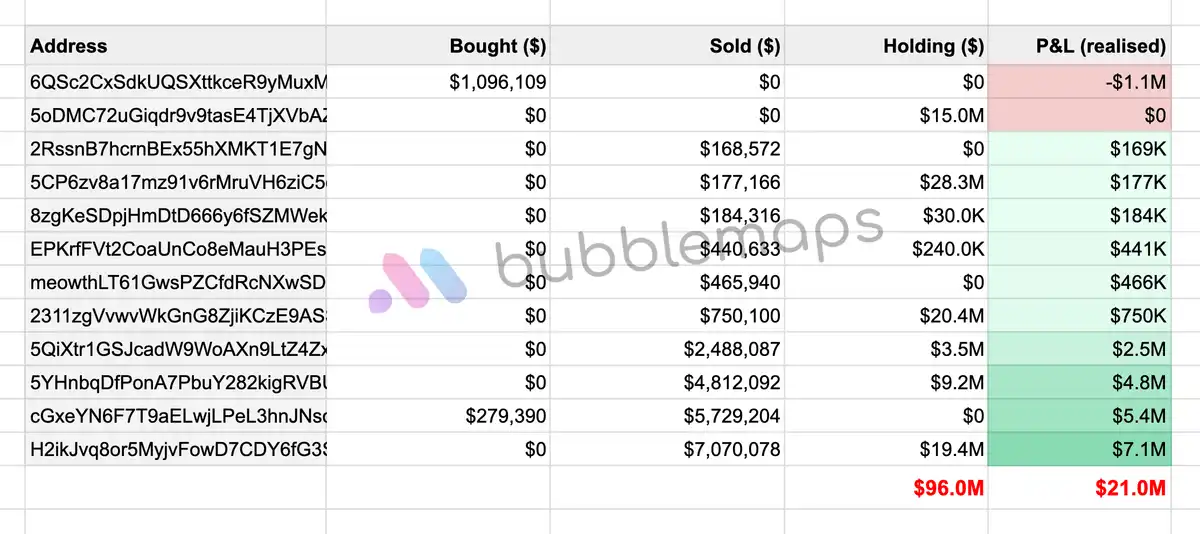Click the red -$1.1M P&L cell
The height and width of the screenshot is (534, 1200).
[x=1080, y=82]
